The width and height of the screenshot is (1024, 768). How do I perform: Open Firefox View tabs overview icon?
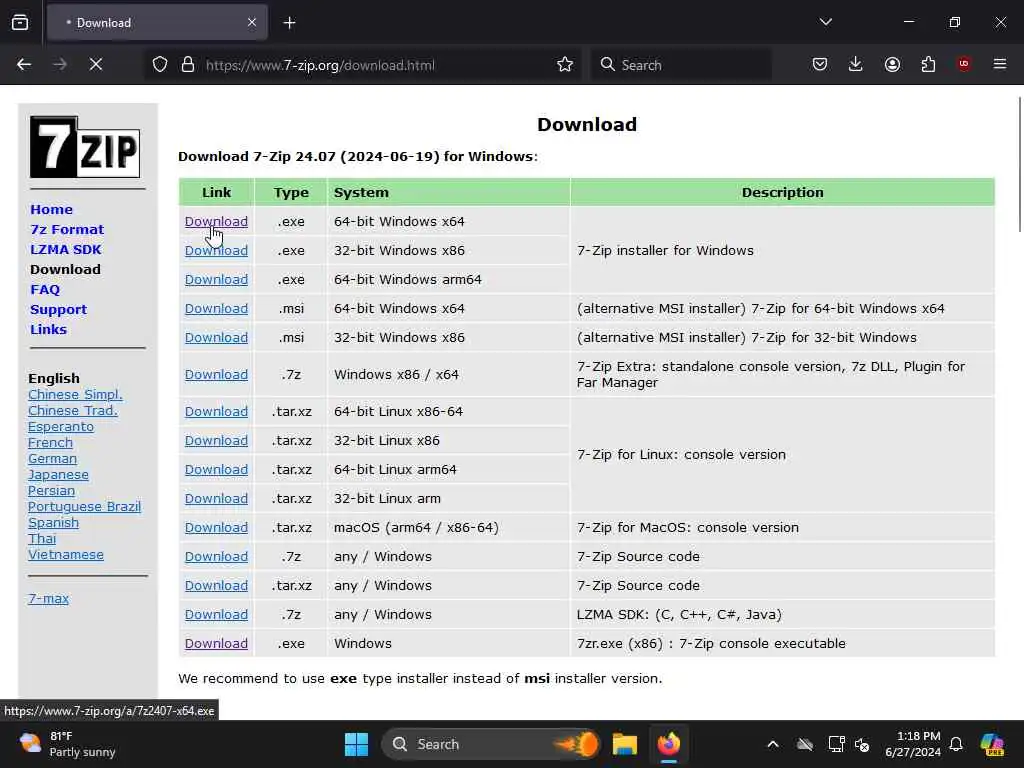tap(20, 22)
